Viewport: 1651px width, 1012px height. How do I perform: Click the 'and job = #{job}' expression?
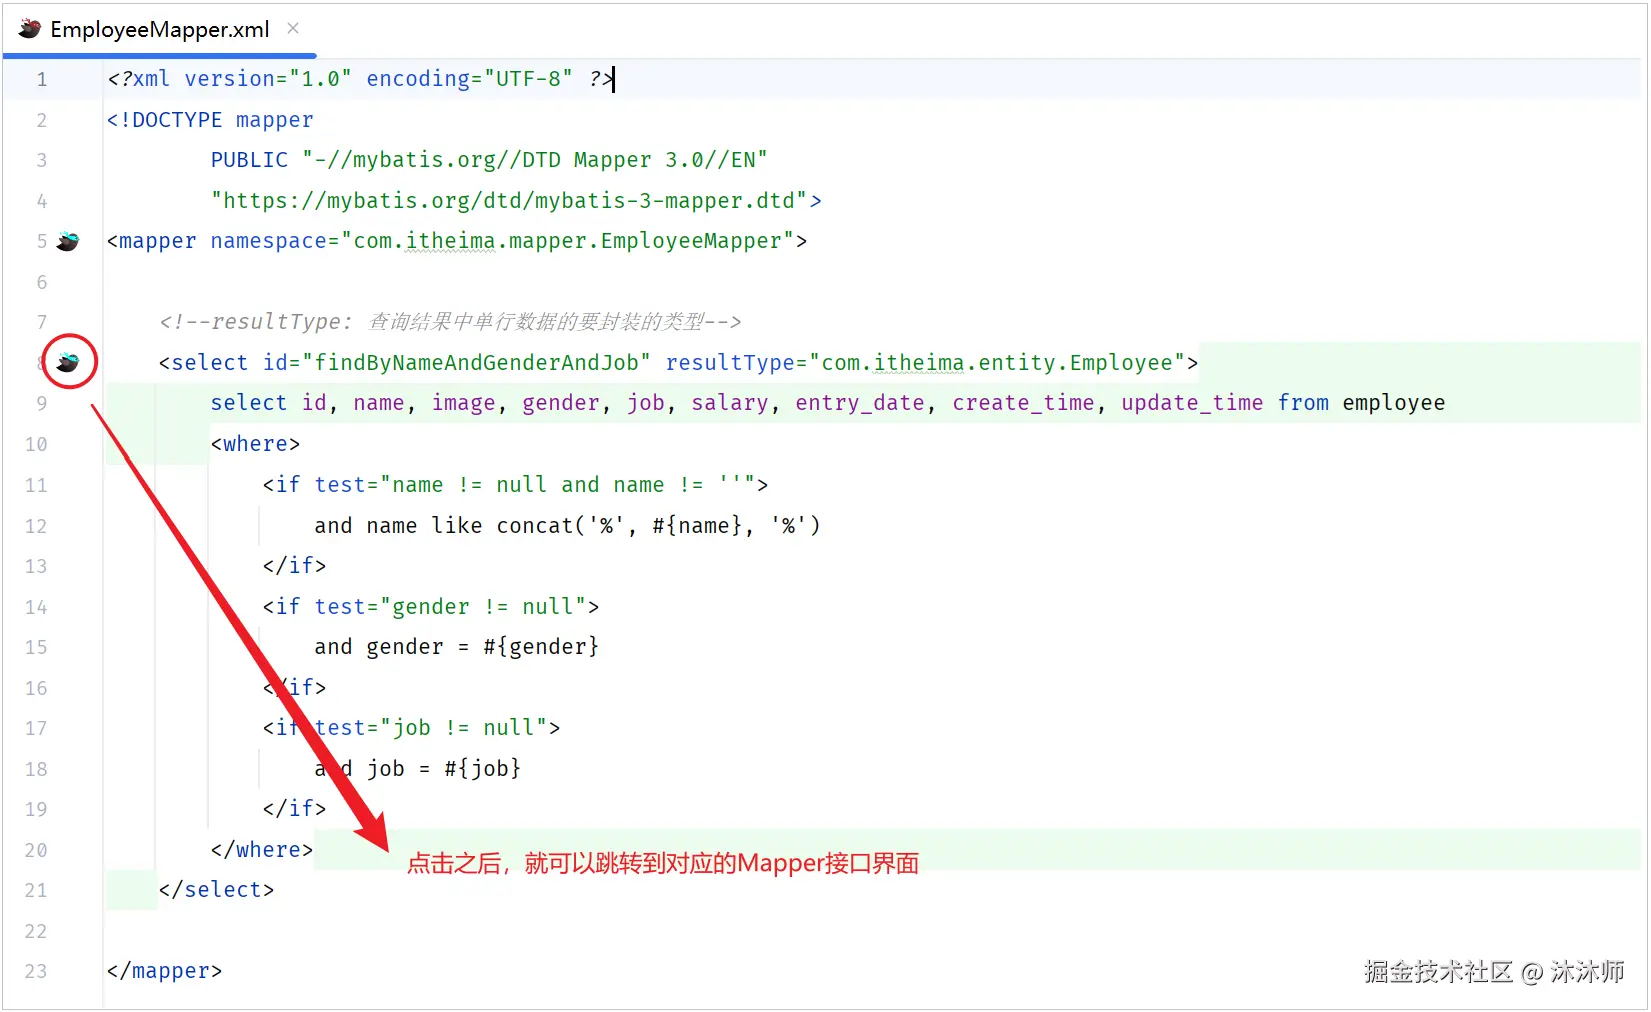point(417,768)
